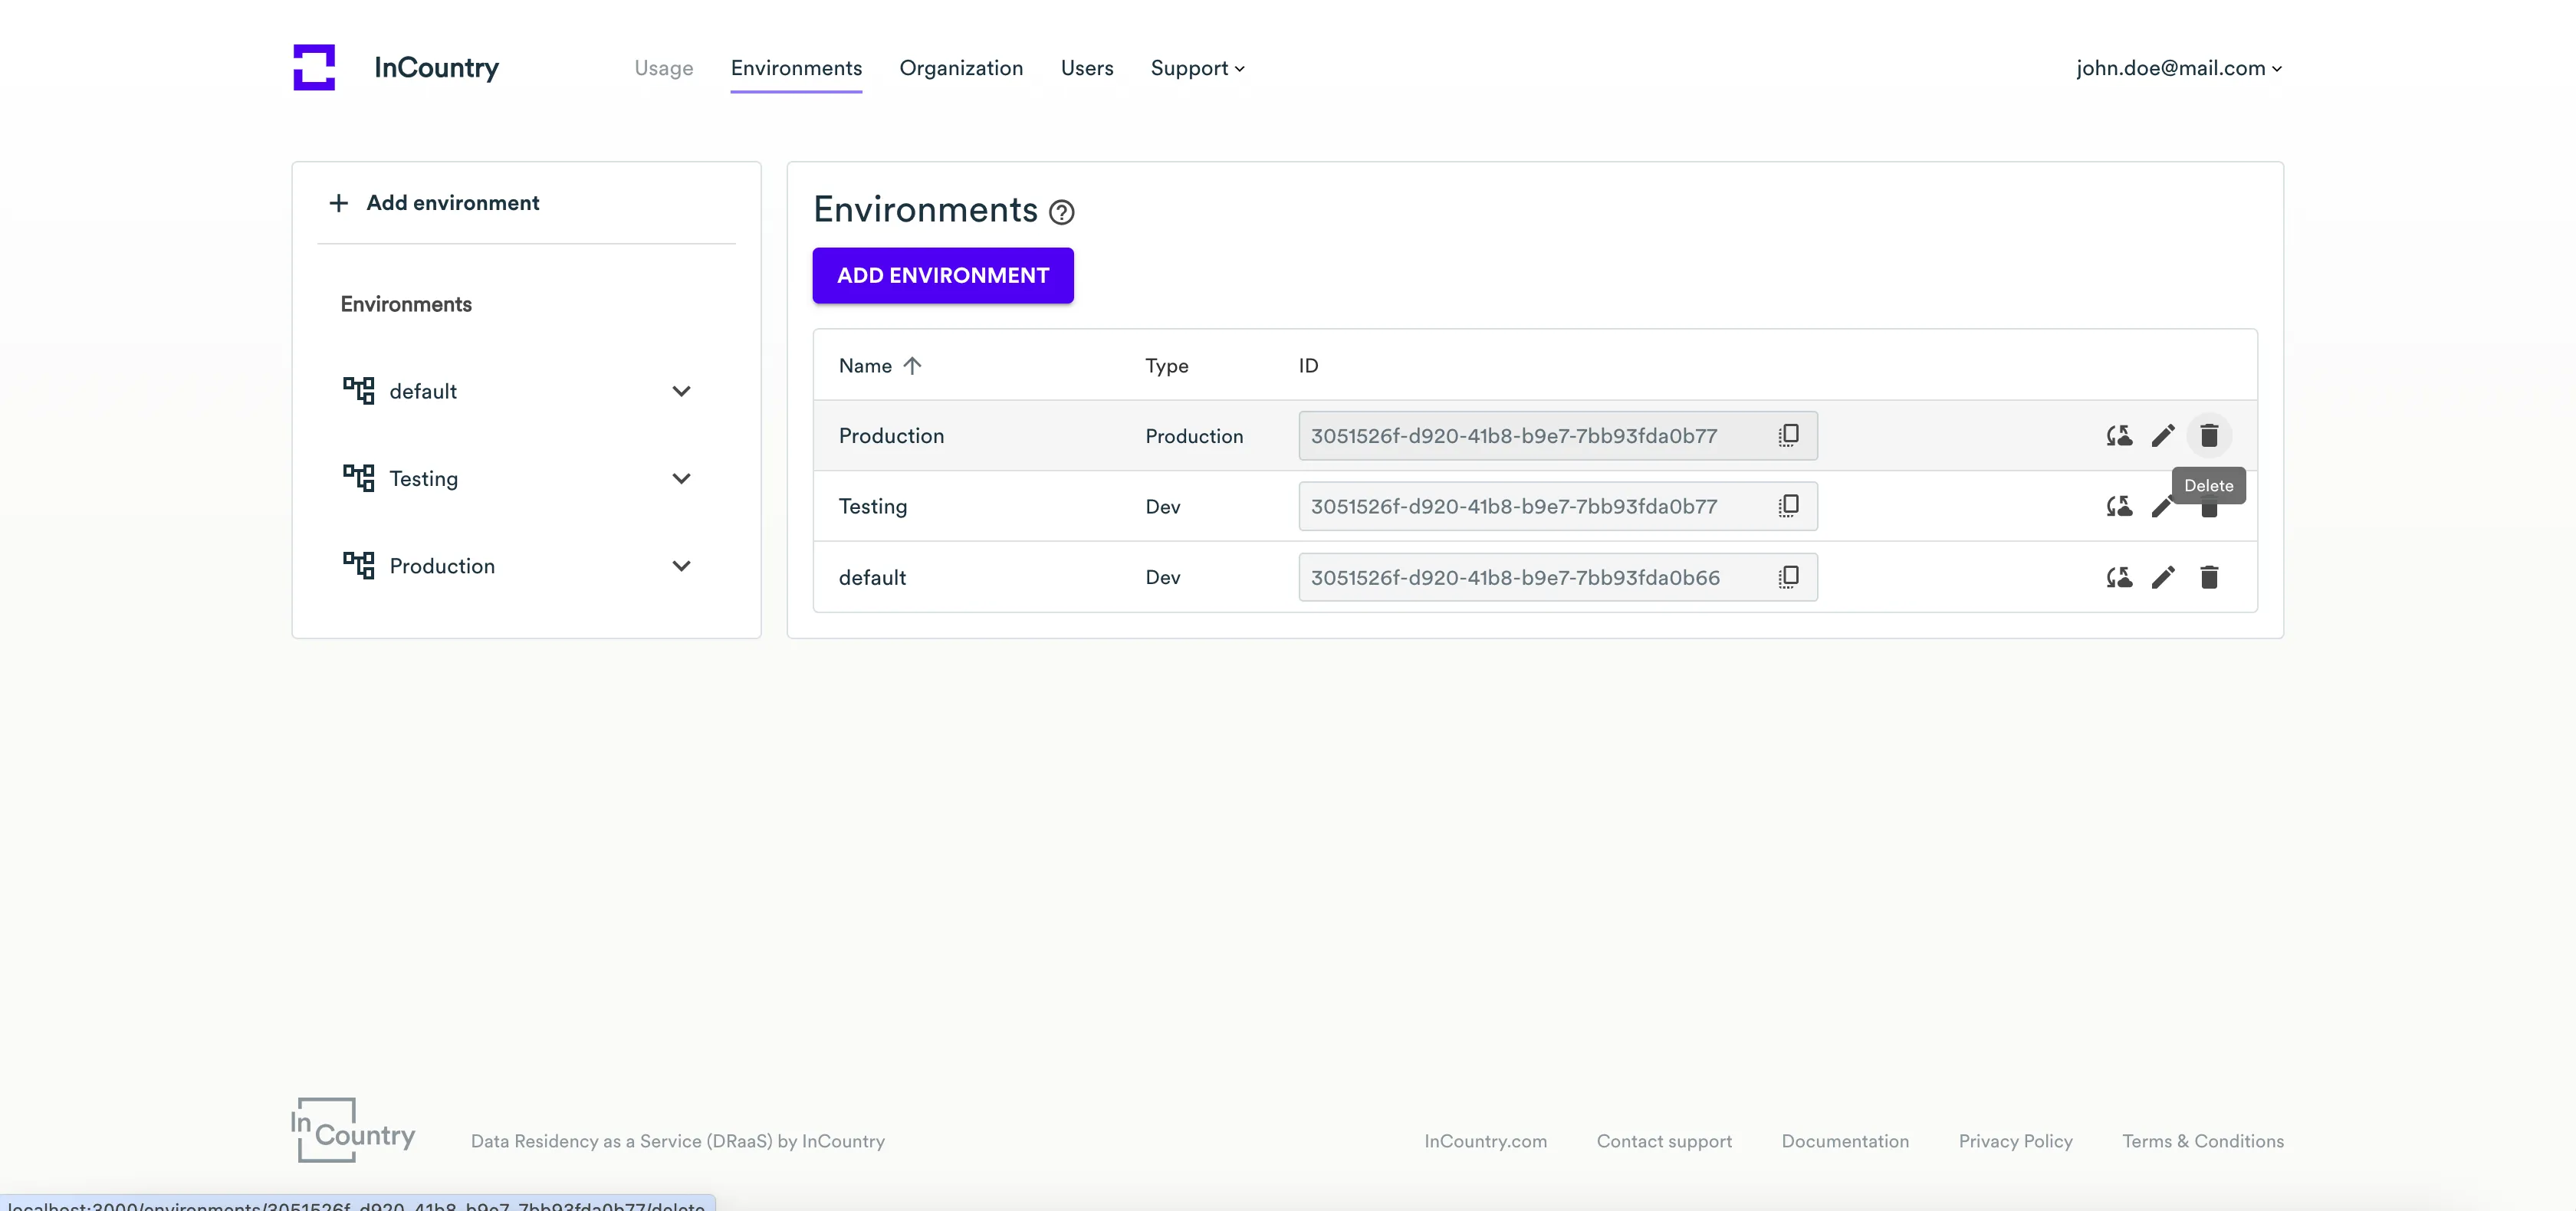Screen dimensions: 2576x1211
Task: Expand the Testing environment in sidebar
Action: [x=681, y=479]
